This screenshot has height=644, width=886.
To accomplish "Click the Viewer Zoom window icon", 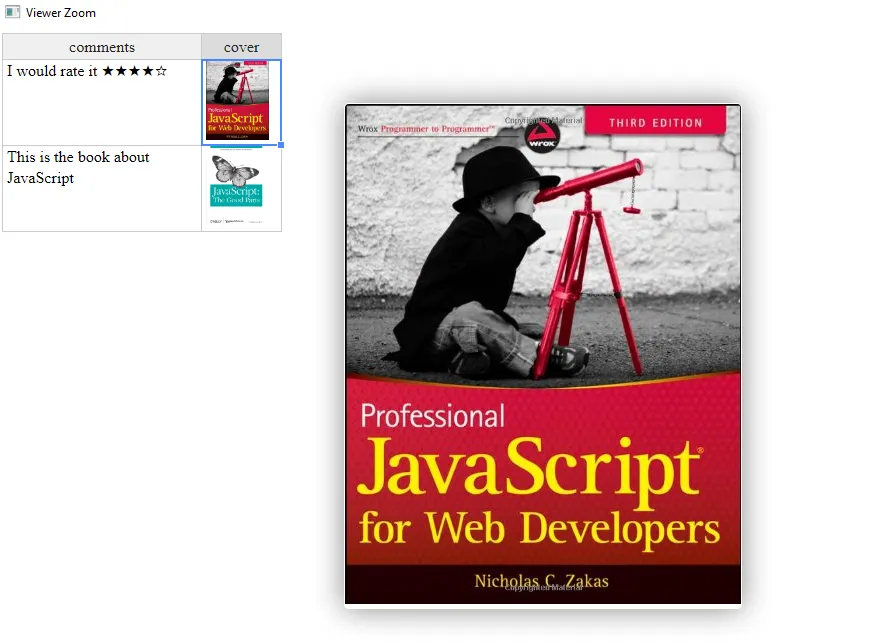I will click(12, 12).
